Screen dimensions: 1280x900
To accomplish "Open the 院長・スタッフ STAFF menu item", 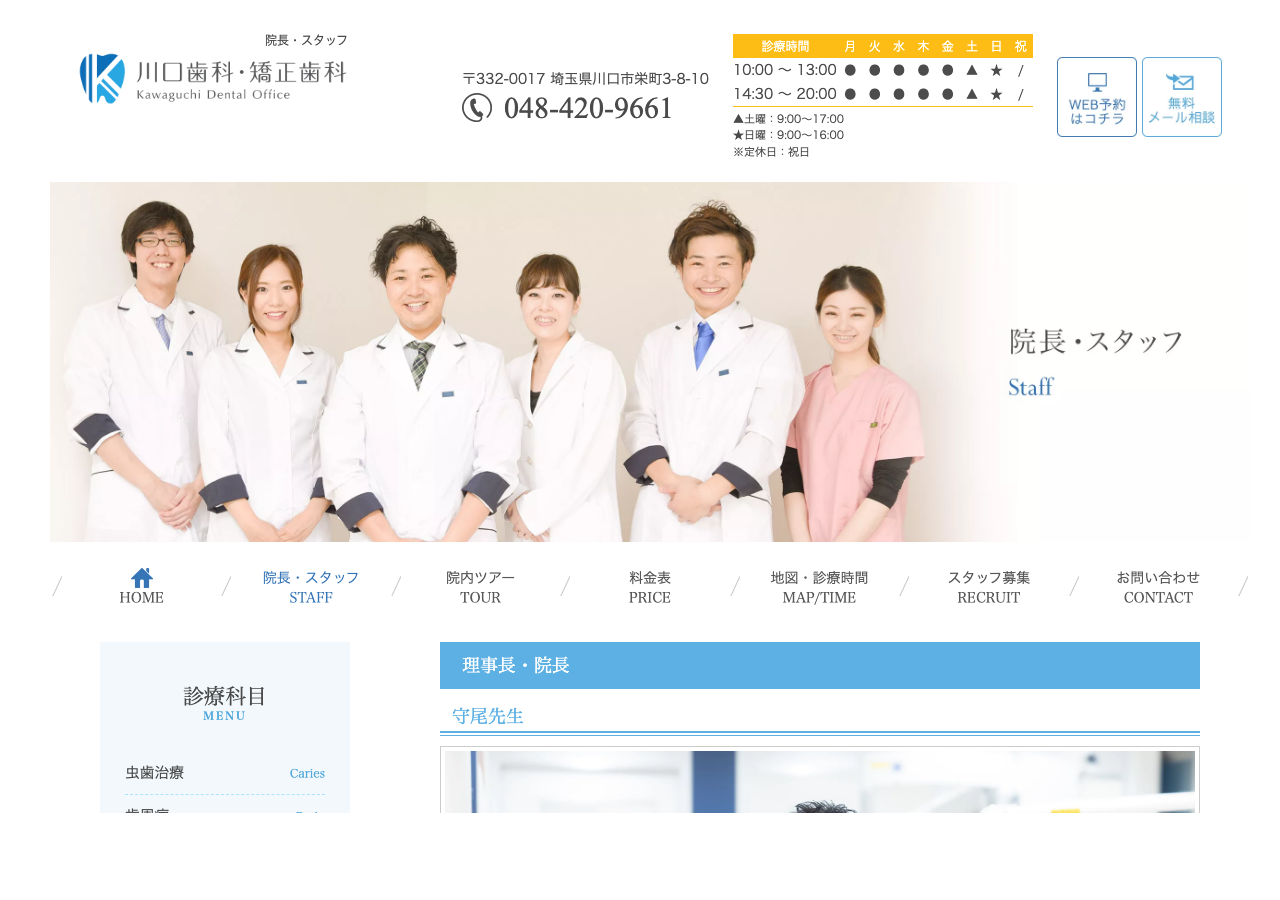I will 311,587.
